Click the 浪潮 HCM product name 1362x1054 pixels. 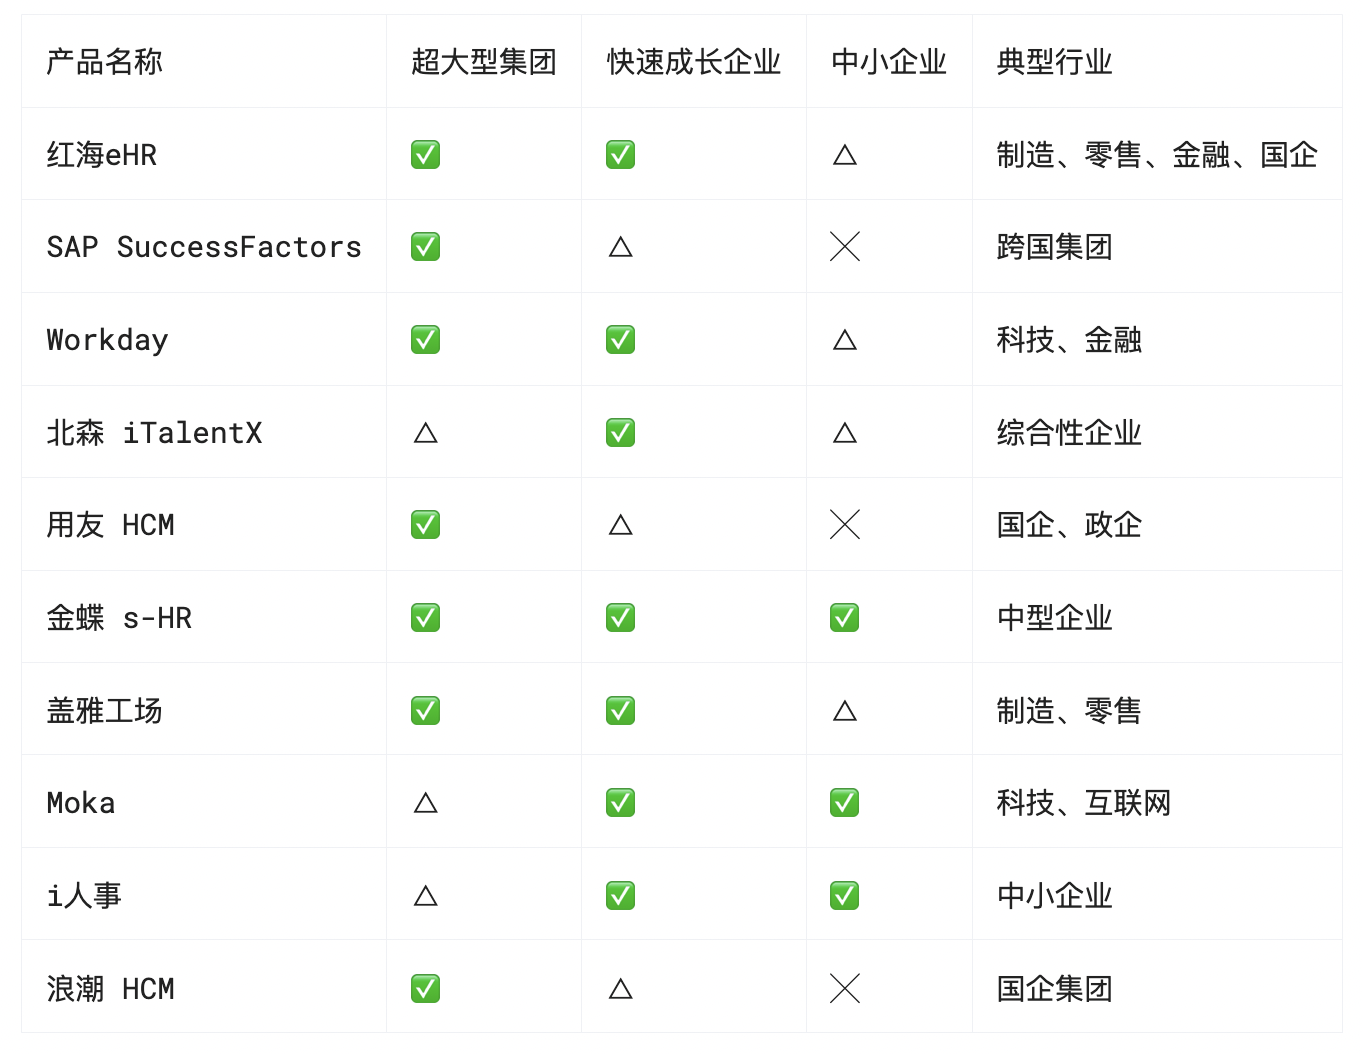[110, 989]
